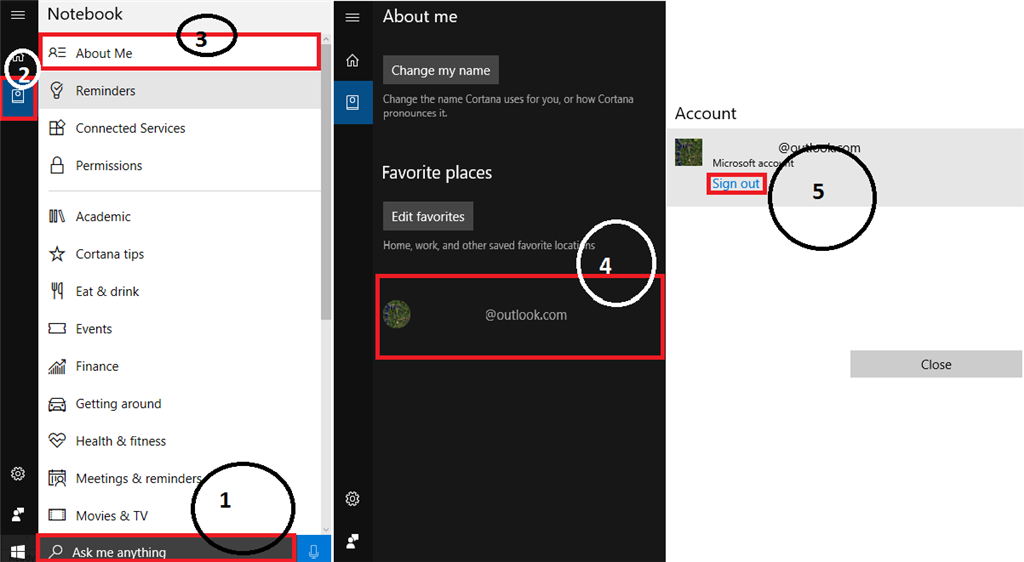The width and height of the screenshot is (1024, 562).
Task: Click Finance chart icon
Action: 57,366
